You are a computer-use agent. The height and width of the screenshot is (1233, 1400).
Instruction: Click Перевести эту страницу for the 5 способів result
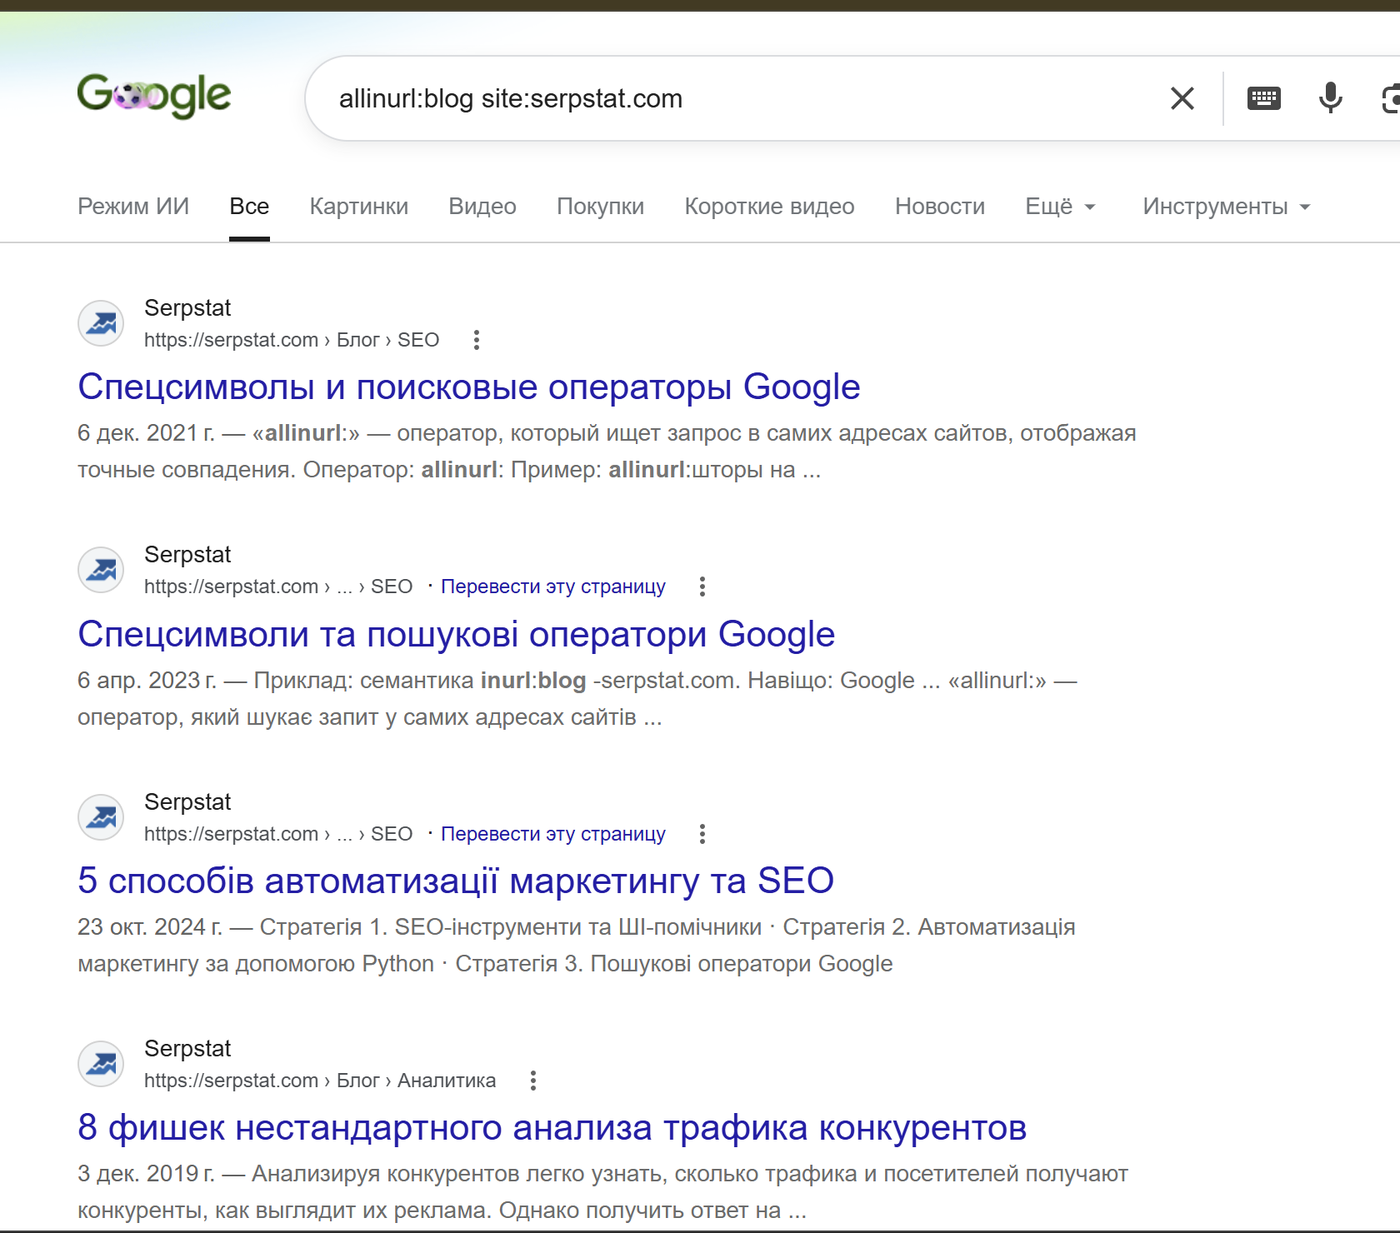[553, 834]
